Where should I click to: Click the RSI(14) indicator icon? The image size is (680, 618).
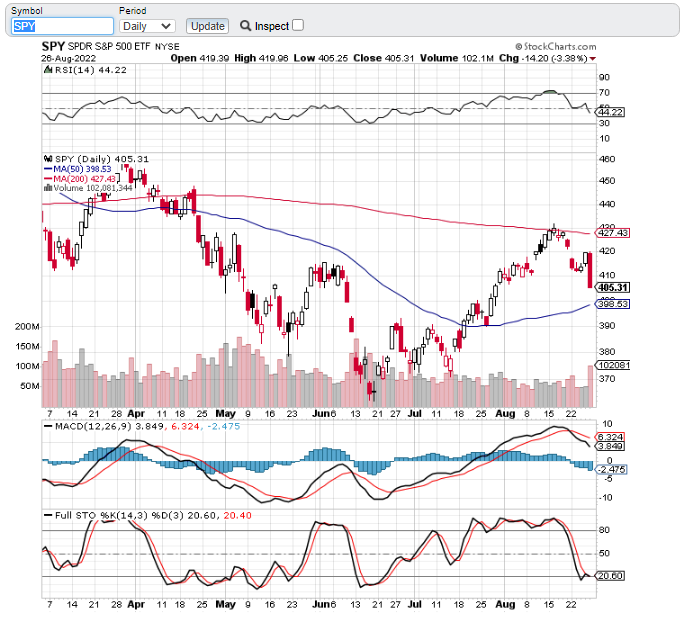[48, 70]
